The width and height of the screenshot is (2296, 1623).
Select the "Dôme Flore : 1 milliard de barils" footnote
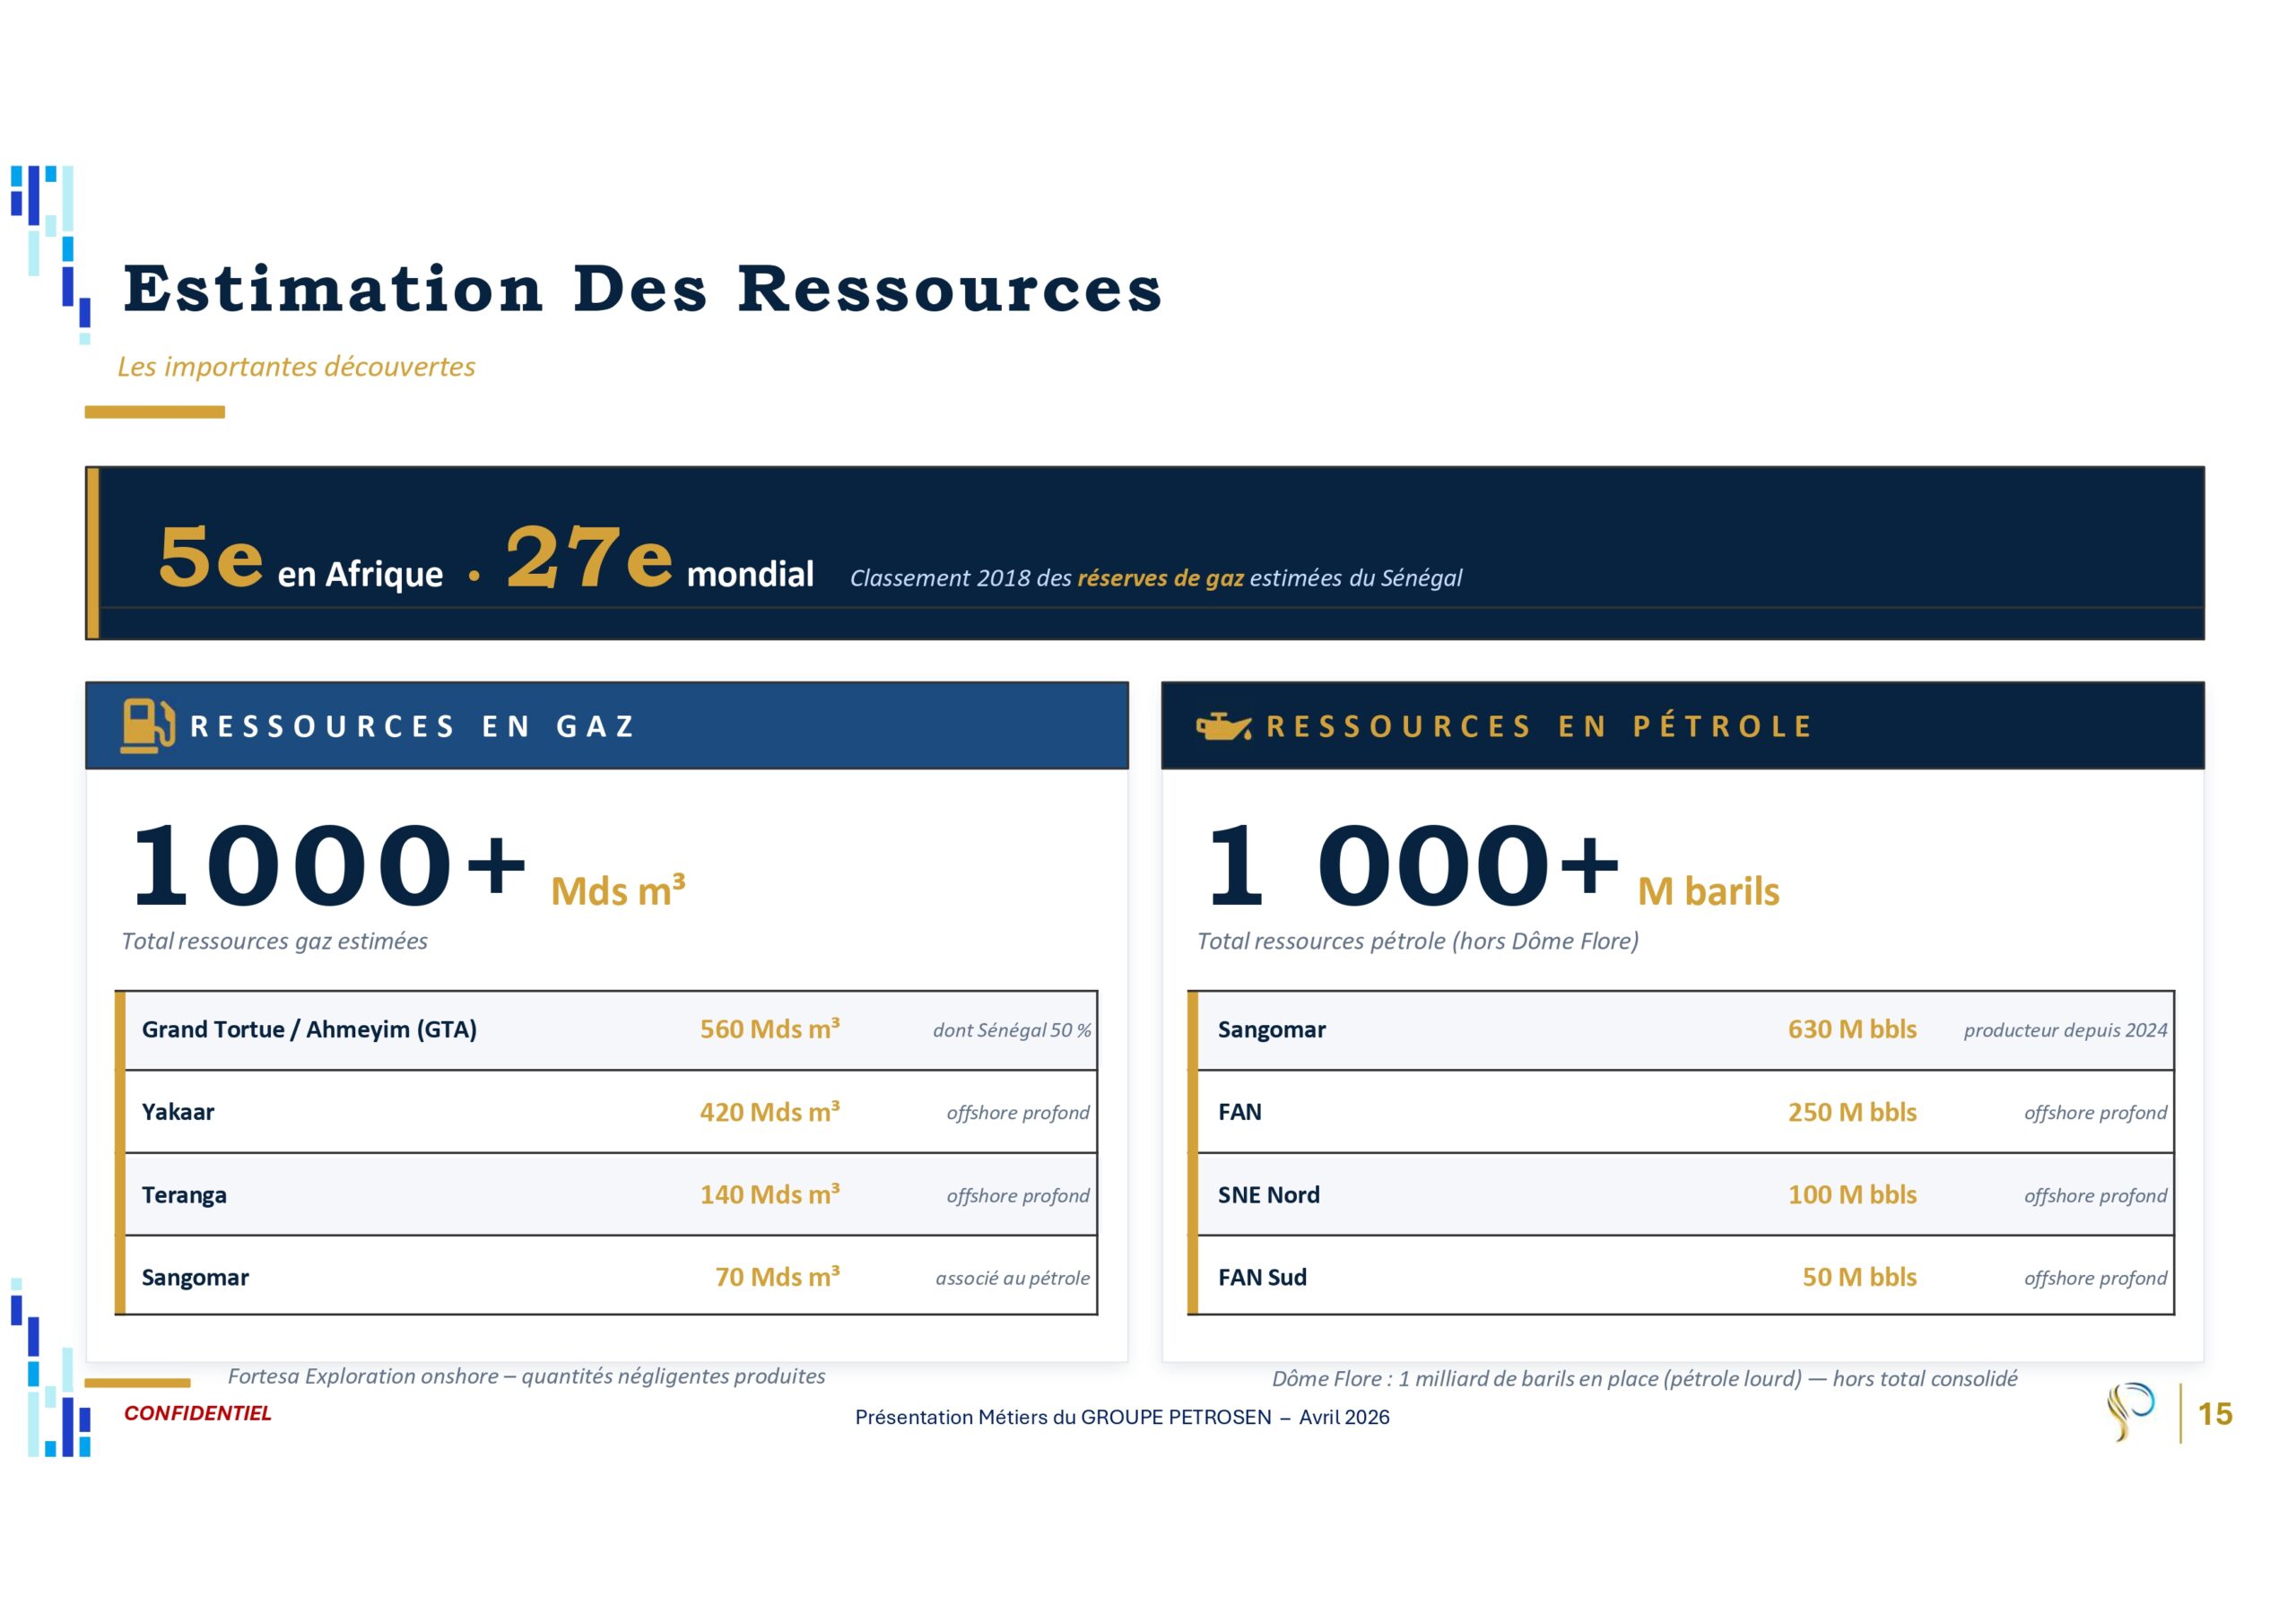1644,1379
